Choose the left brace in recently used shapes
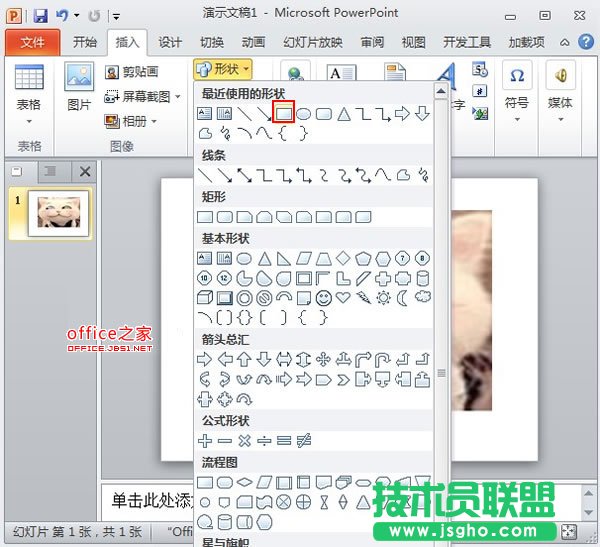 tap(282, 134)
